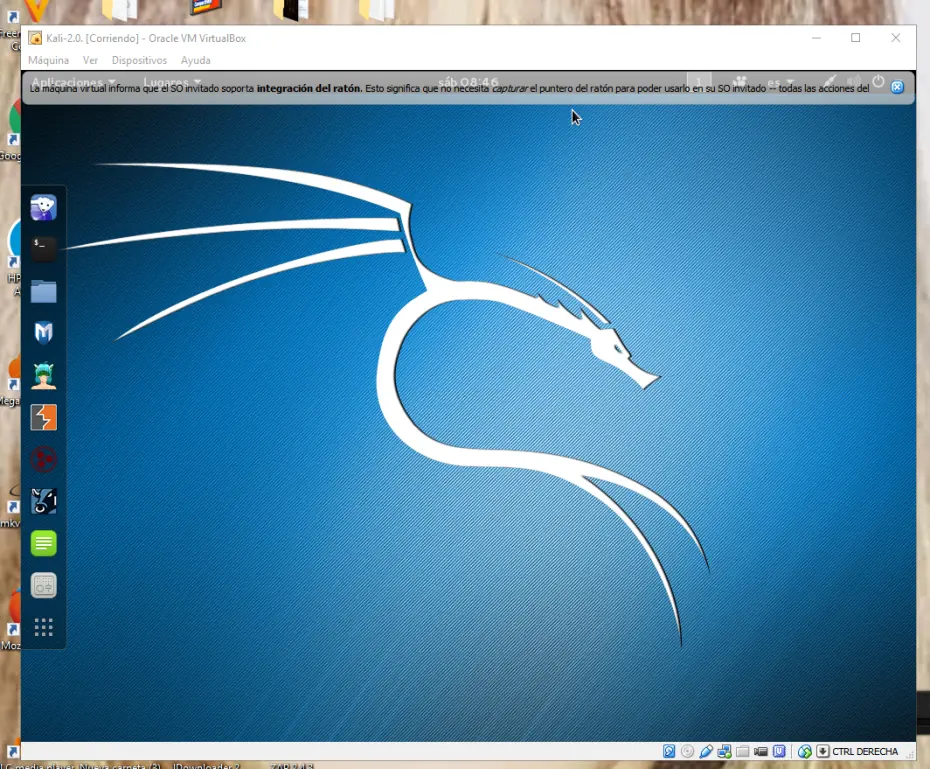Viewport: 930px width, 769px height.
Task: Start Metasploit Framework from the dock
Action: pyautogui.click(x=43, y=333)
